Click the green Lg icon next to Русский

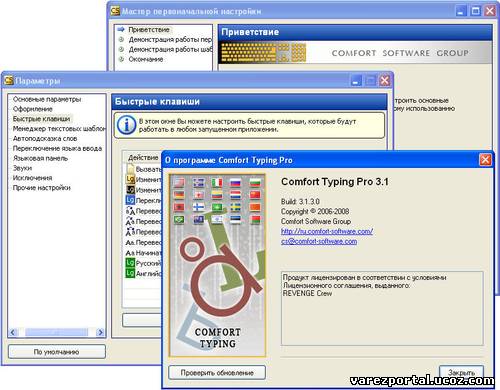pyautogui.click(x=130, y=263)
